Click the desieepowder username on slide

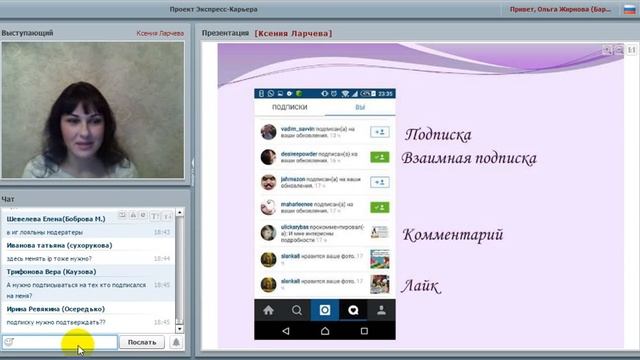pyautogui.click(x=299, y=154)
